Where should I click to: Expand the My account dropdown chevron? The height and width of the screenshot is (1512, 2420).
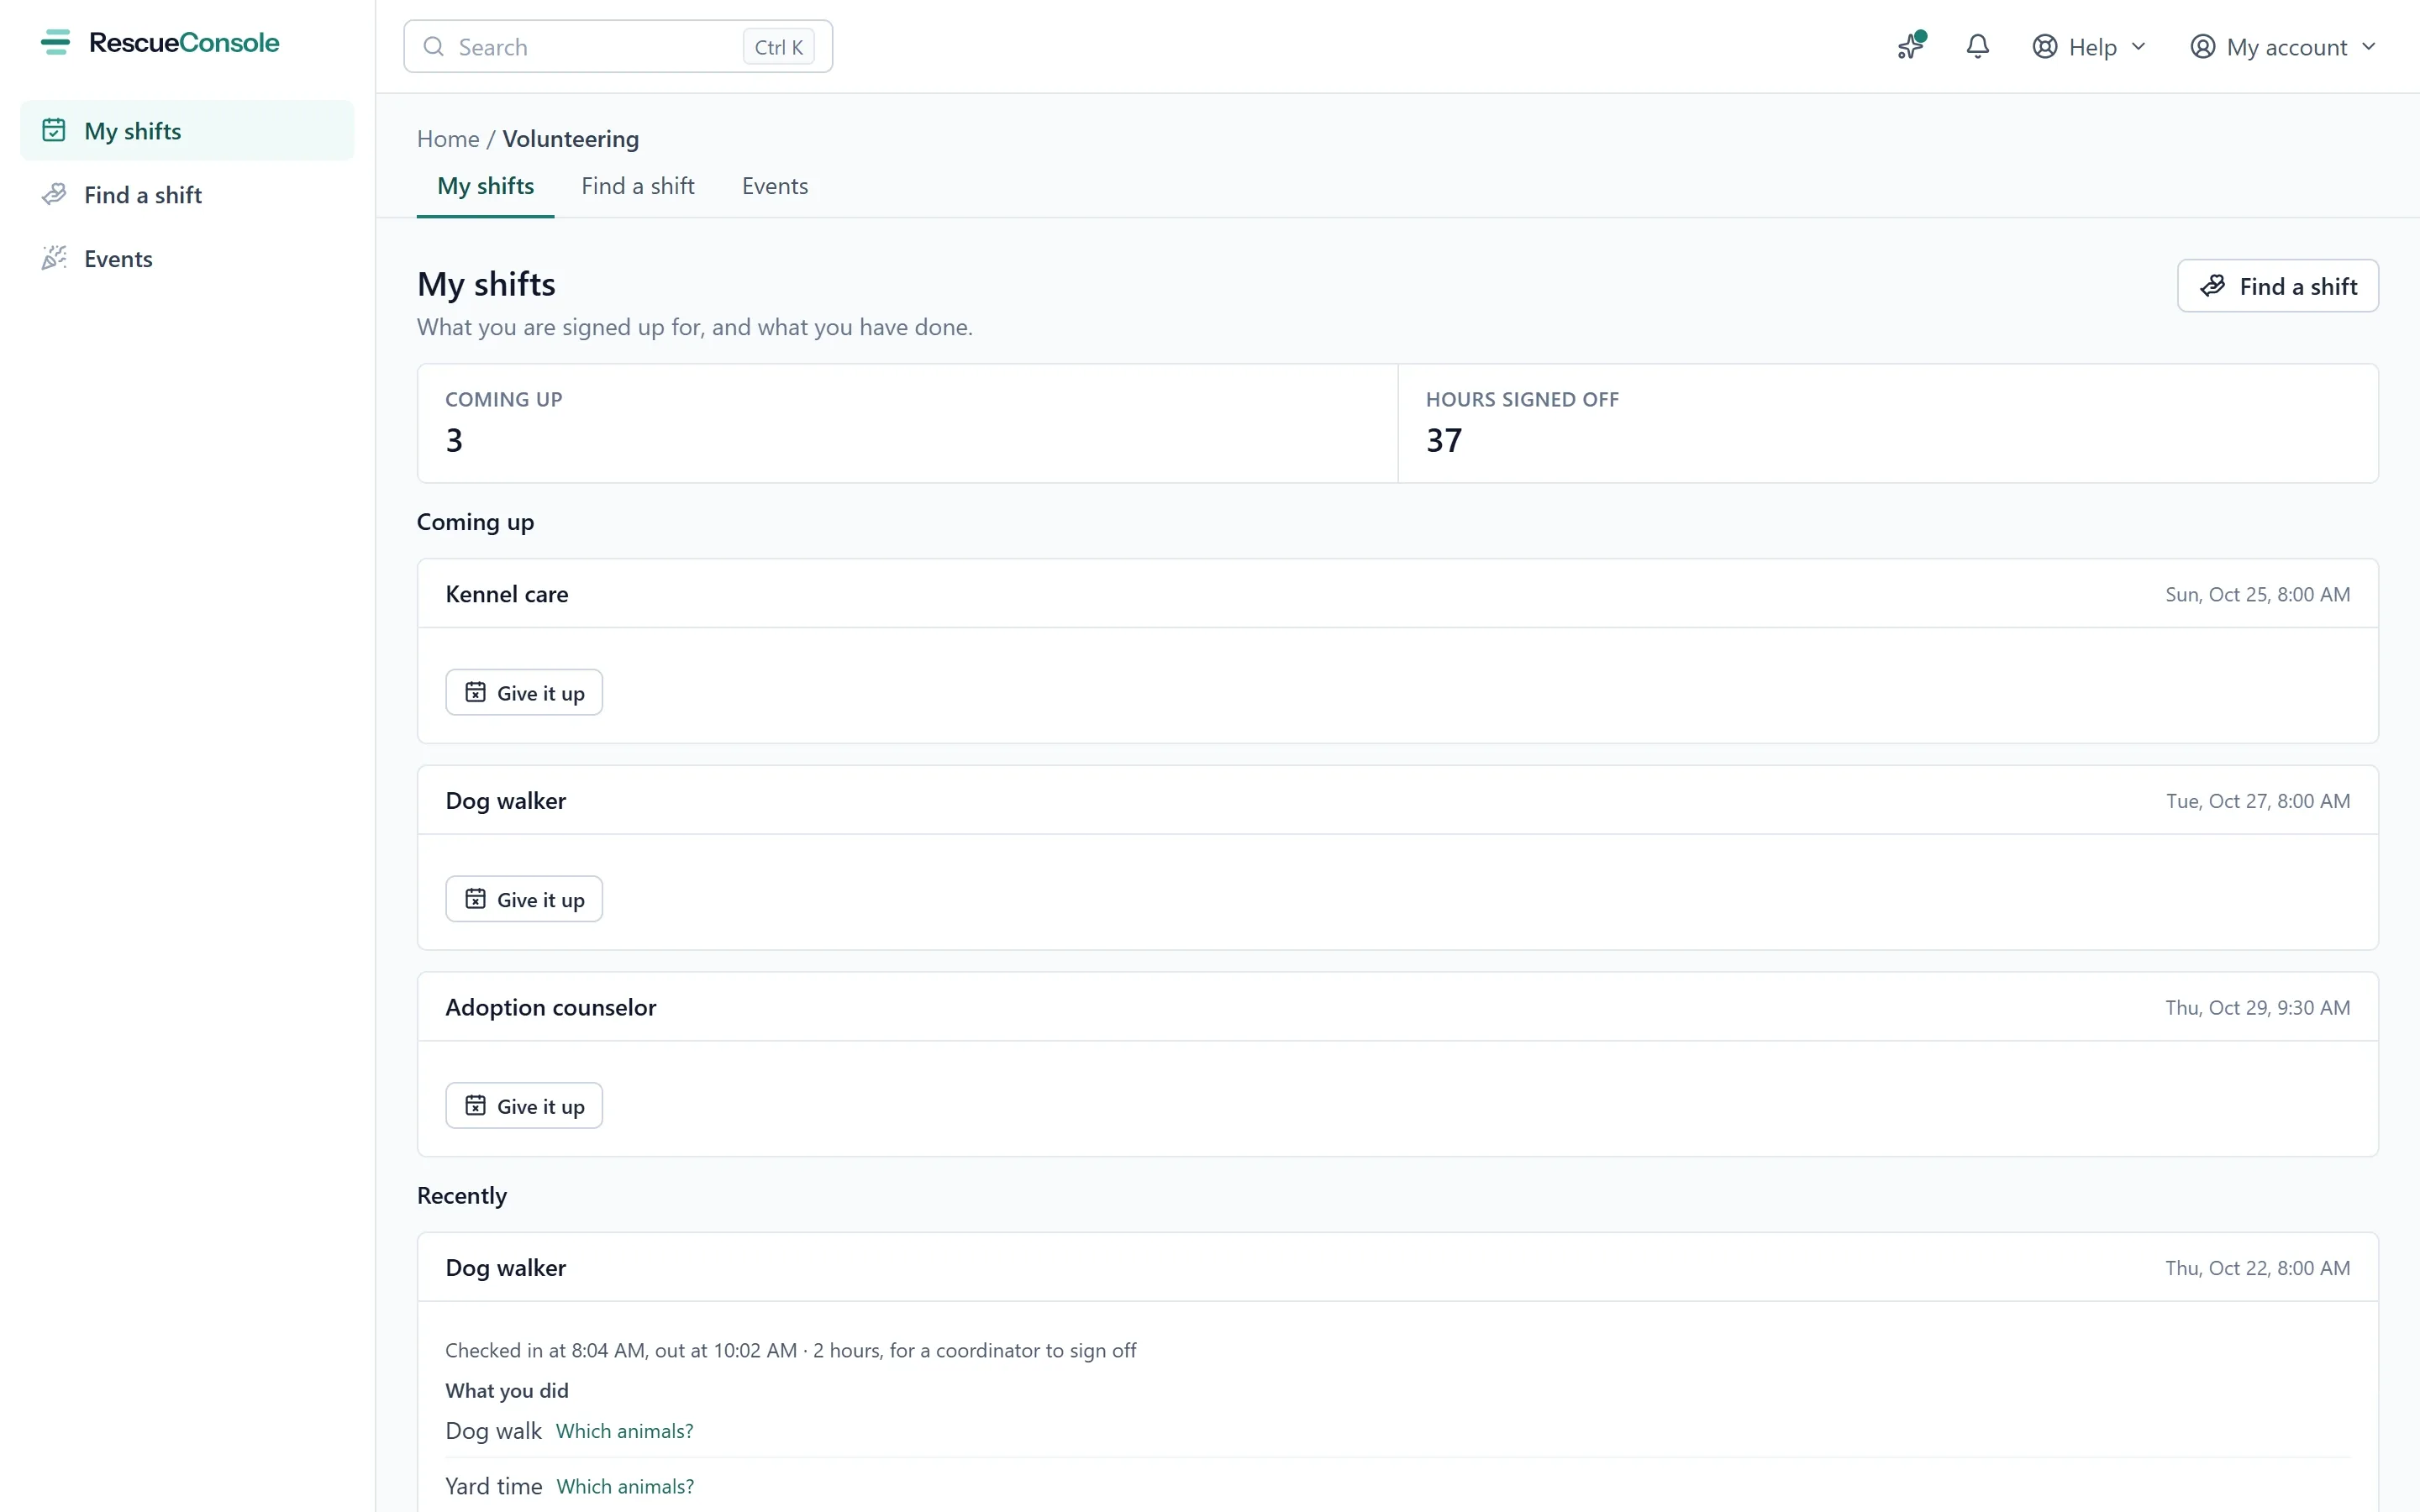2368,47
